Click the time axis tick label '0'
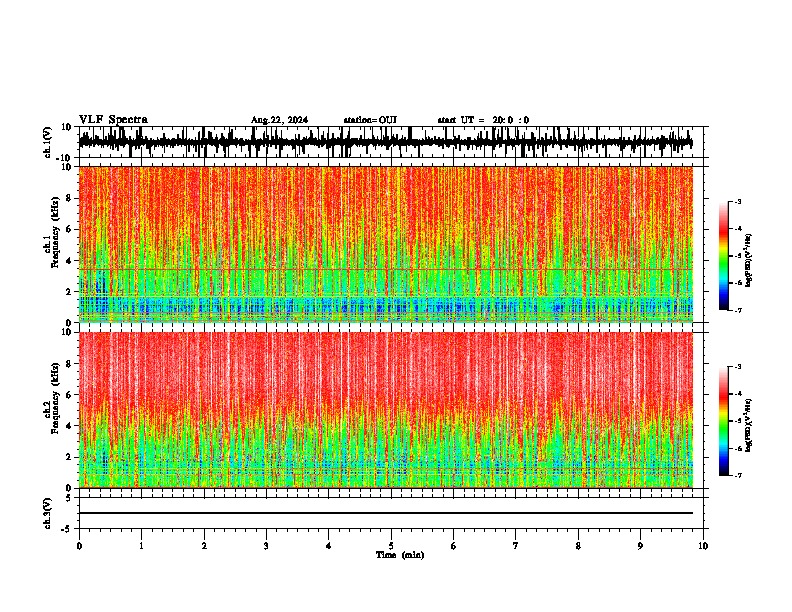This screenshot has width=792, height=612. coord(79,546)
